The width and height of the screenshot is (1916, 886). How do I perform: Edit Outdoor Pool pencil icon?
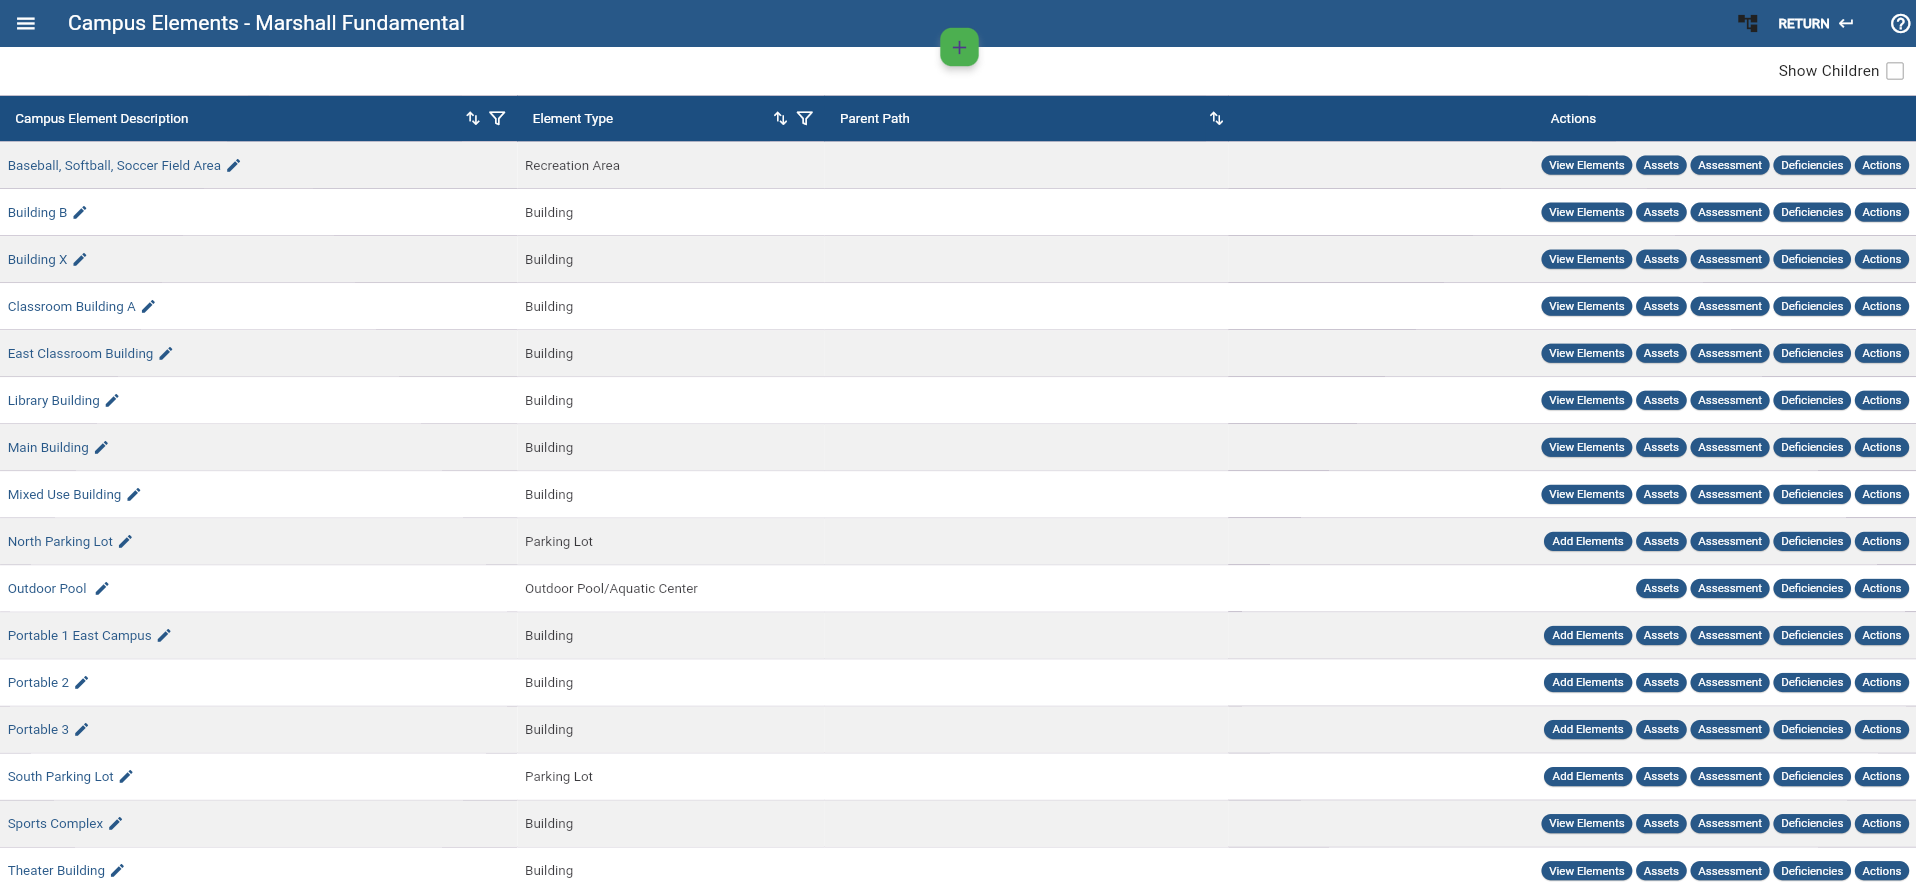pyautogui.click(x=102, y=588)
